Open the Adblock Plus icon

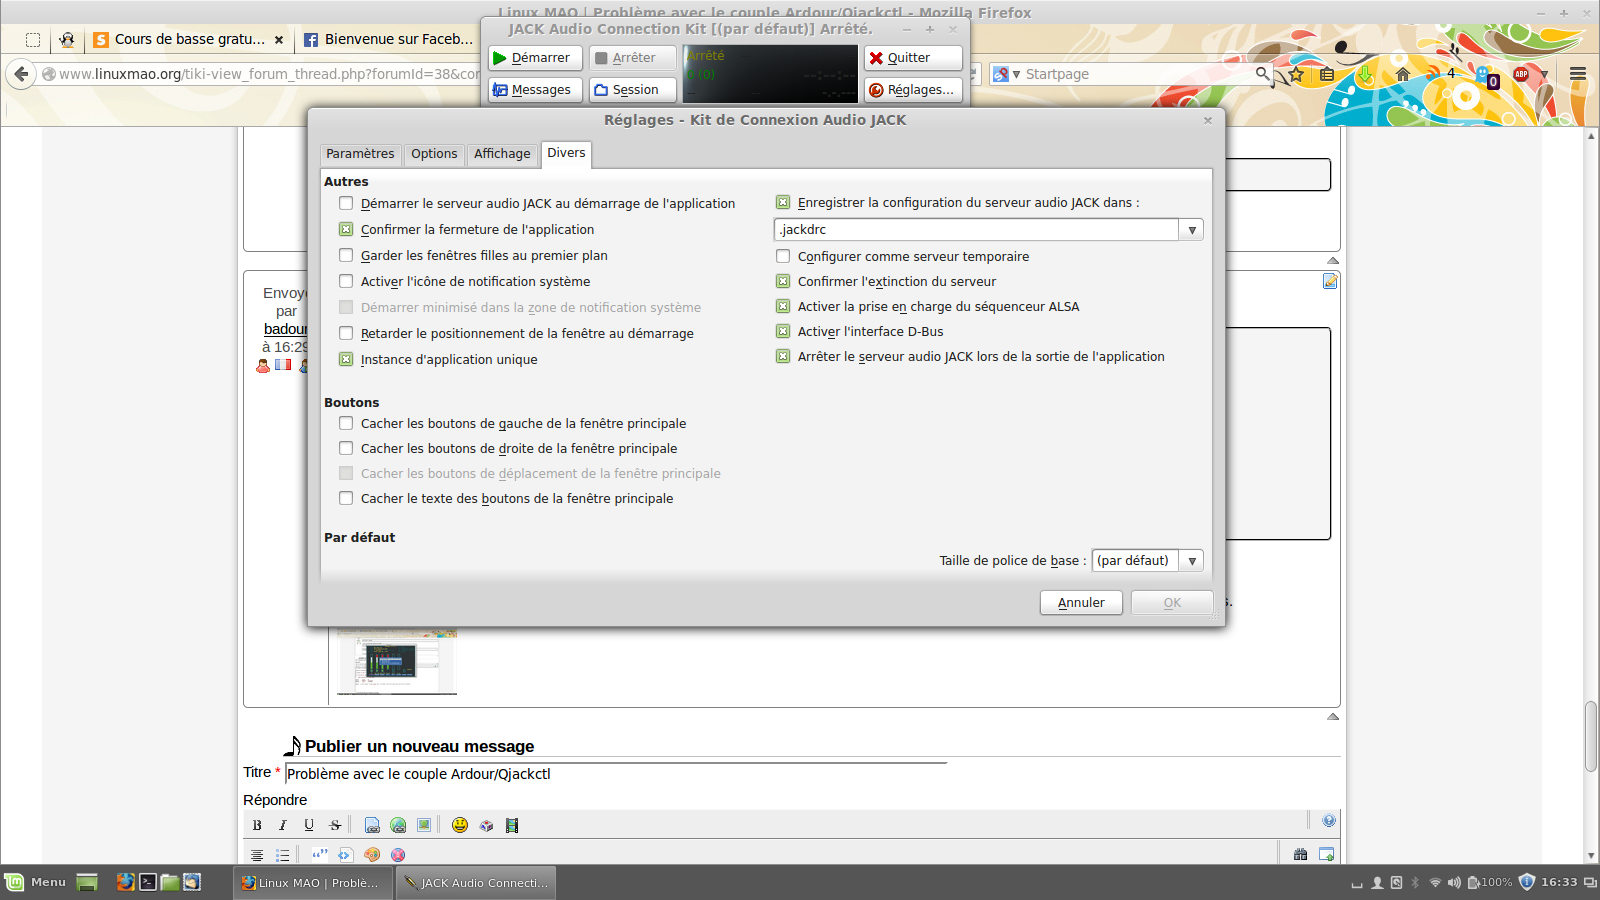click(x=1521, y=74)
